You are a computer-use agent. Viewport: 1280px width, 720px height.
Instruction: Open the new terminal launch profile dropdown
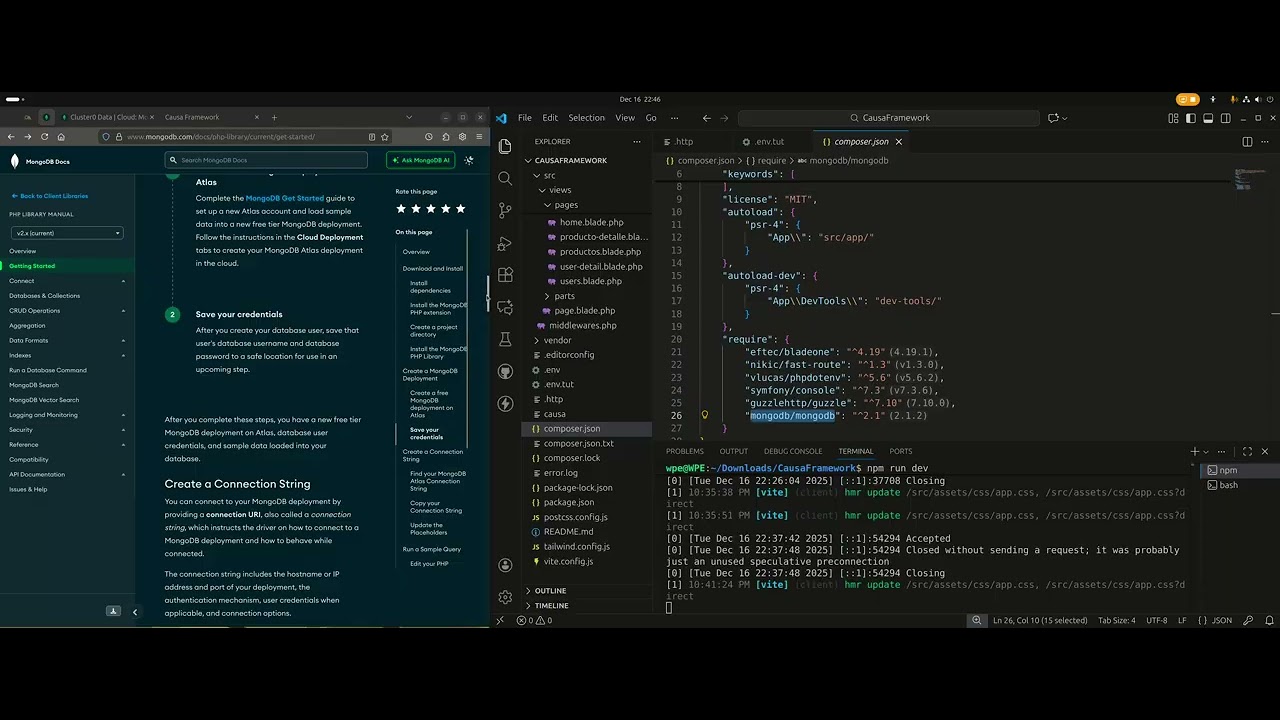[x=1208, y=452]
